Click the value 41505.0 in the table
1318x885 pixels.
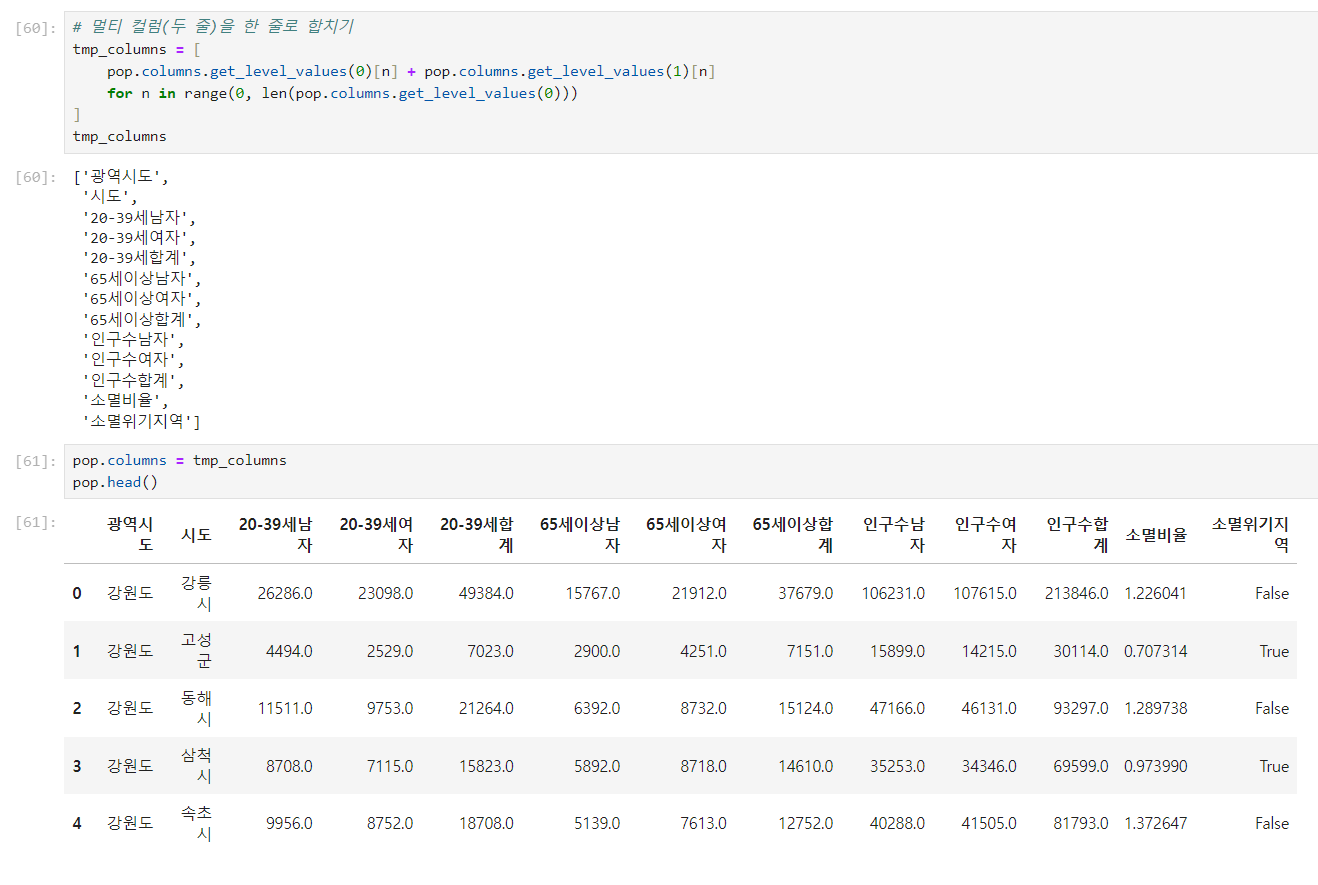[989, 824]
